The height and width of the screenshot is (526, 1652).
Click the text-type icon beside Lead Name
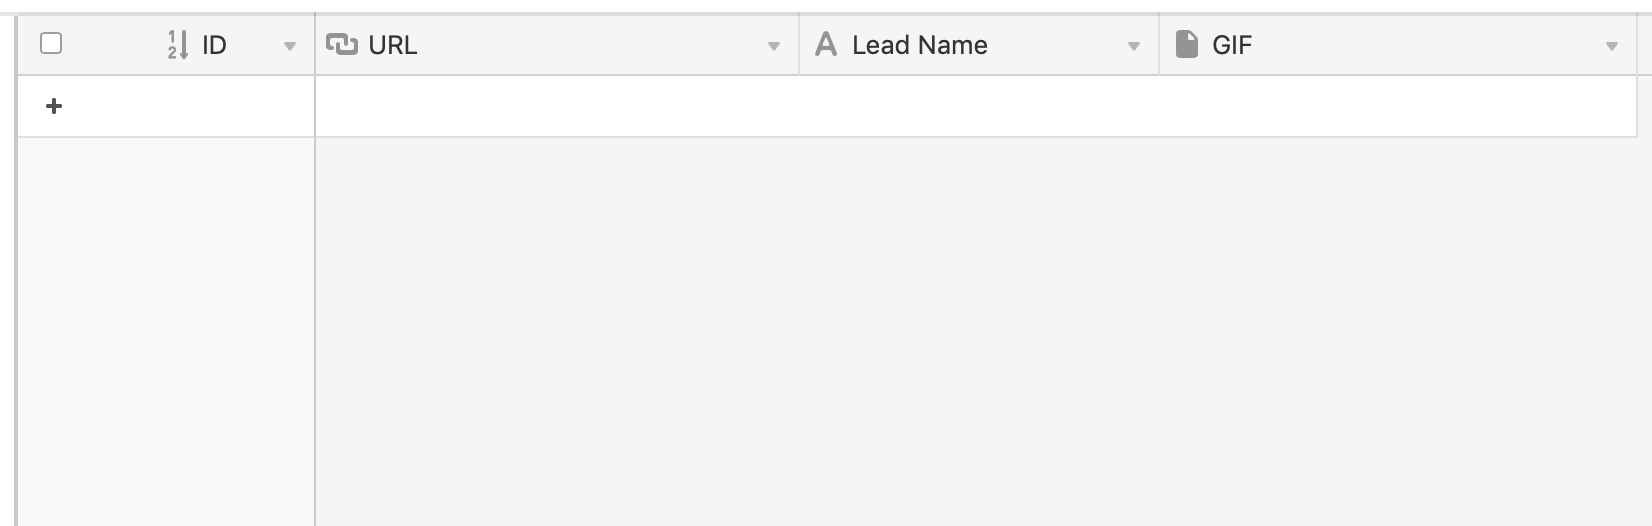826,44
